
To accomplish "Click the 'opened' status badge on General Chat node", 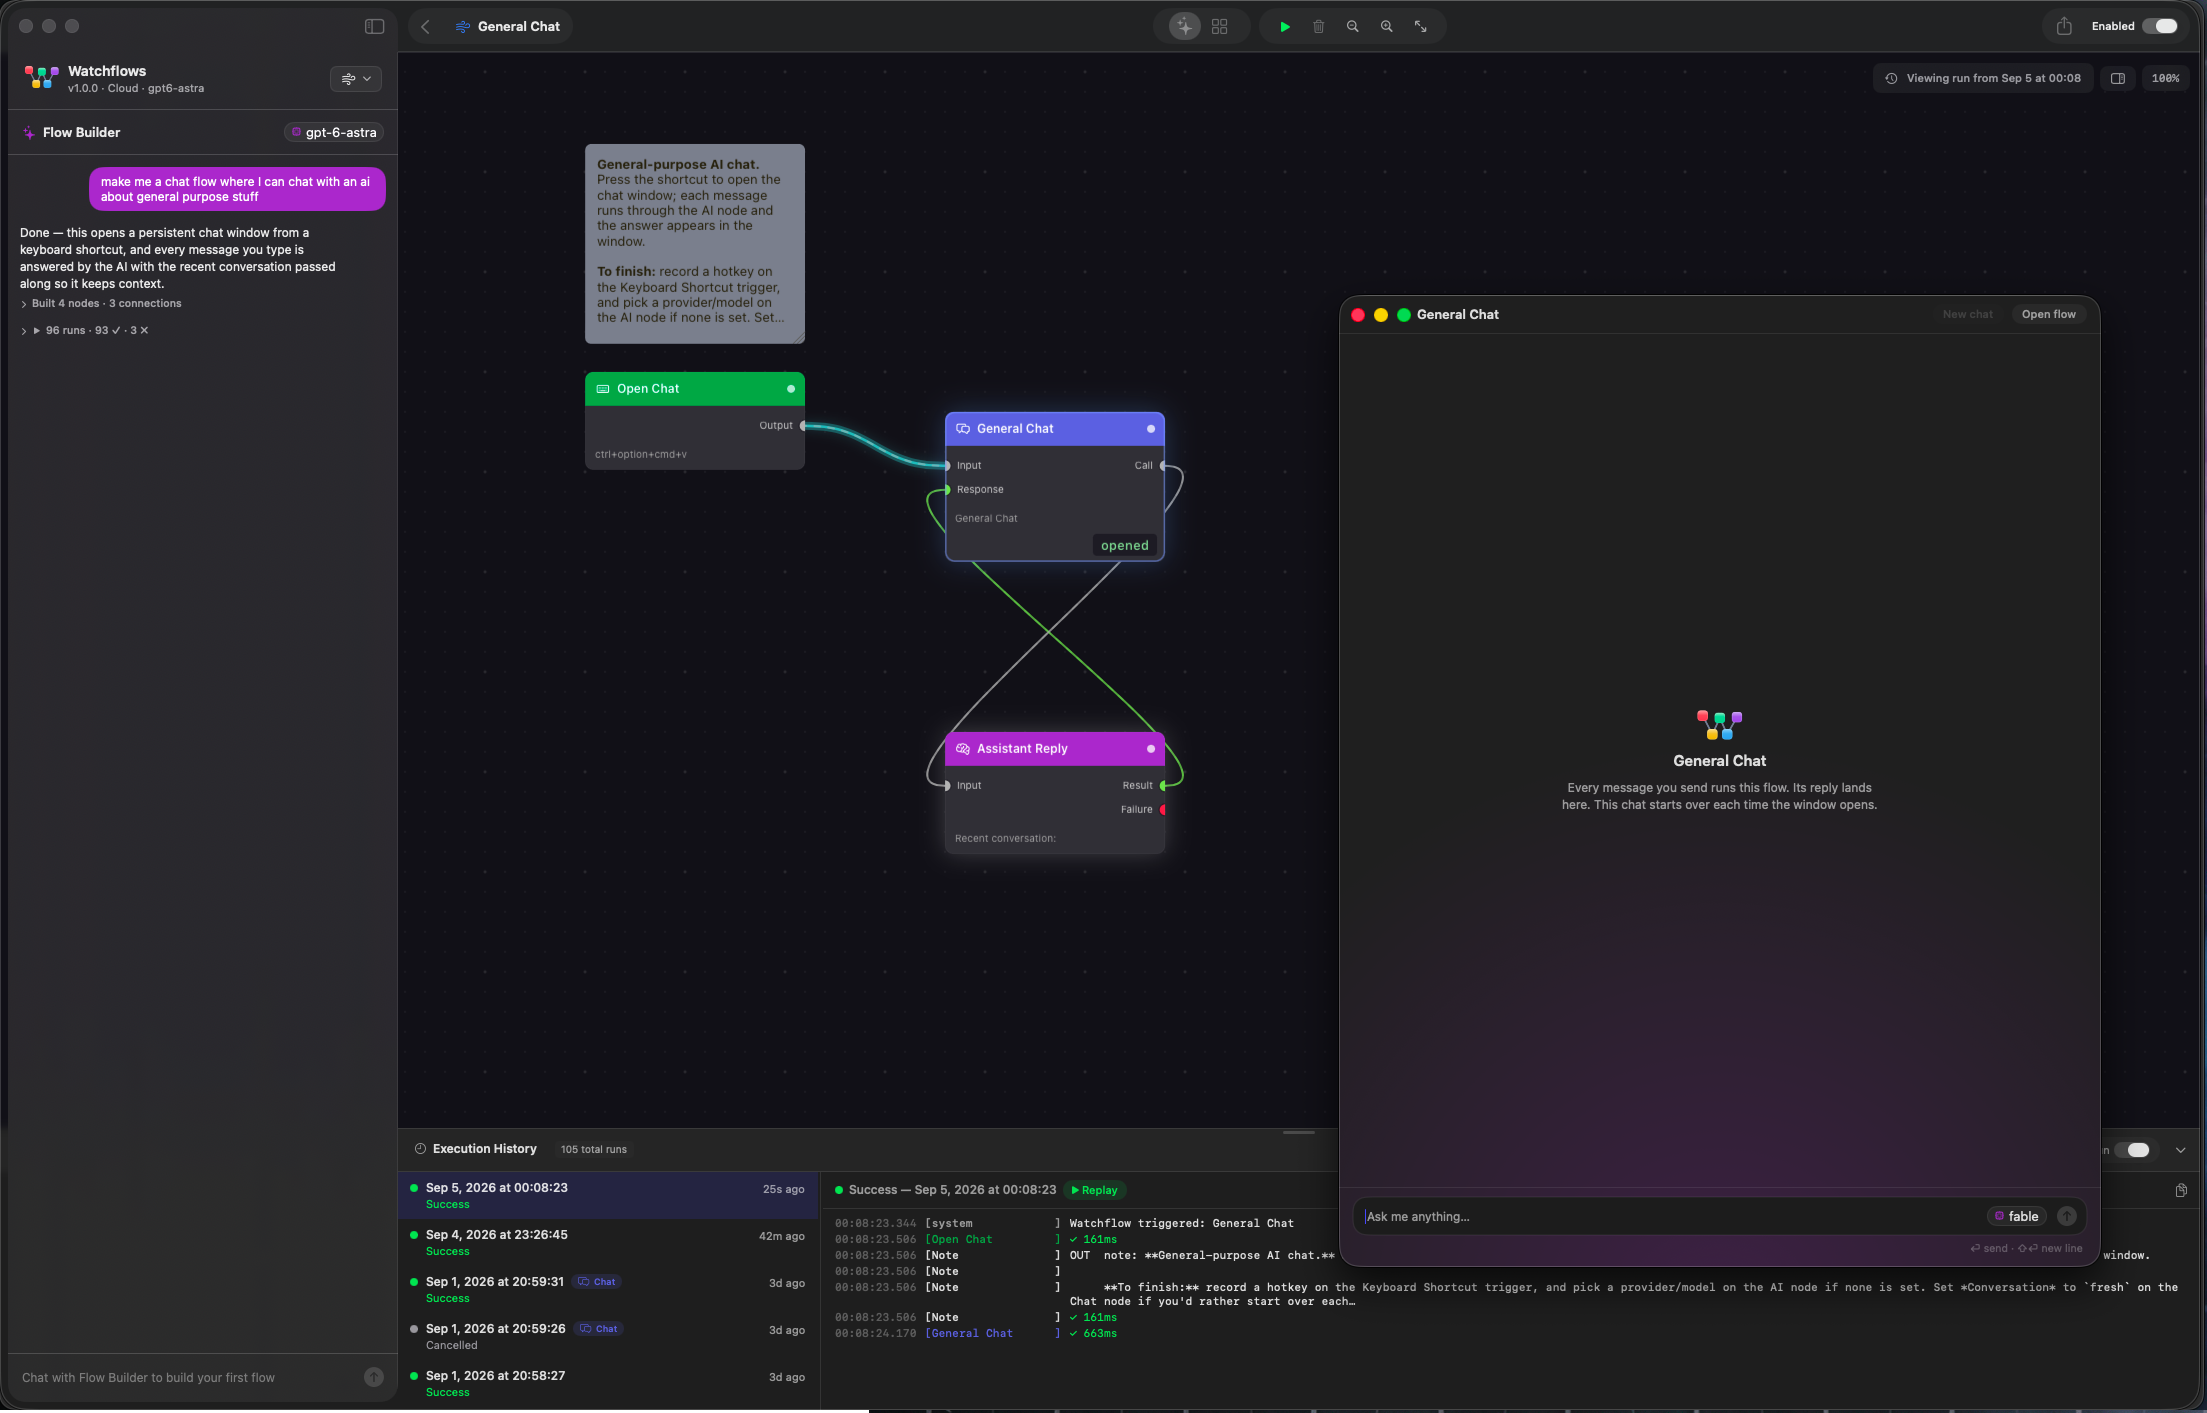I will click(1124, 545).
